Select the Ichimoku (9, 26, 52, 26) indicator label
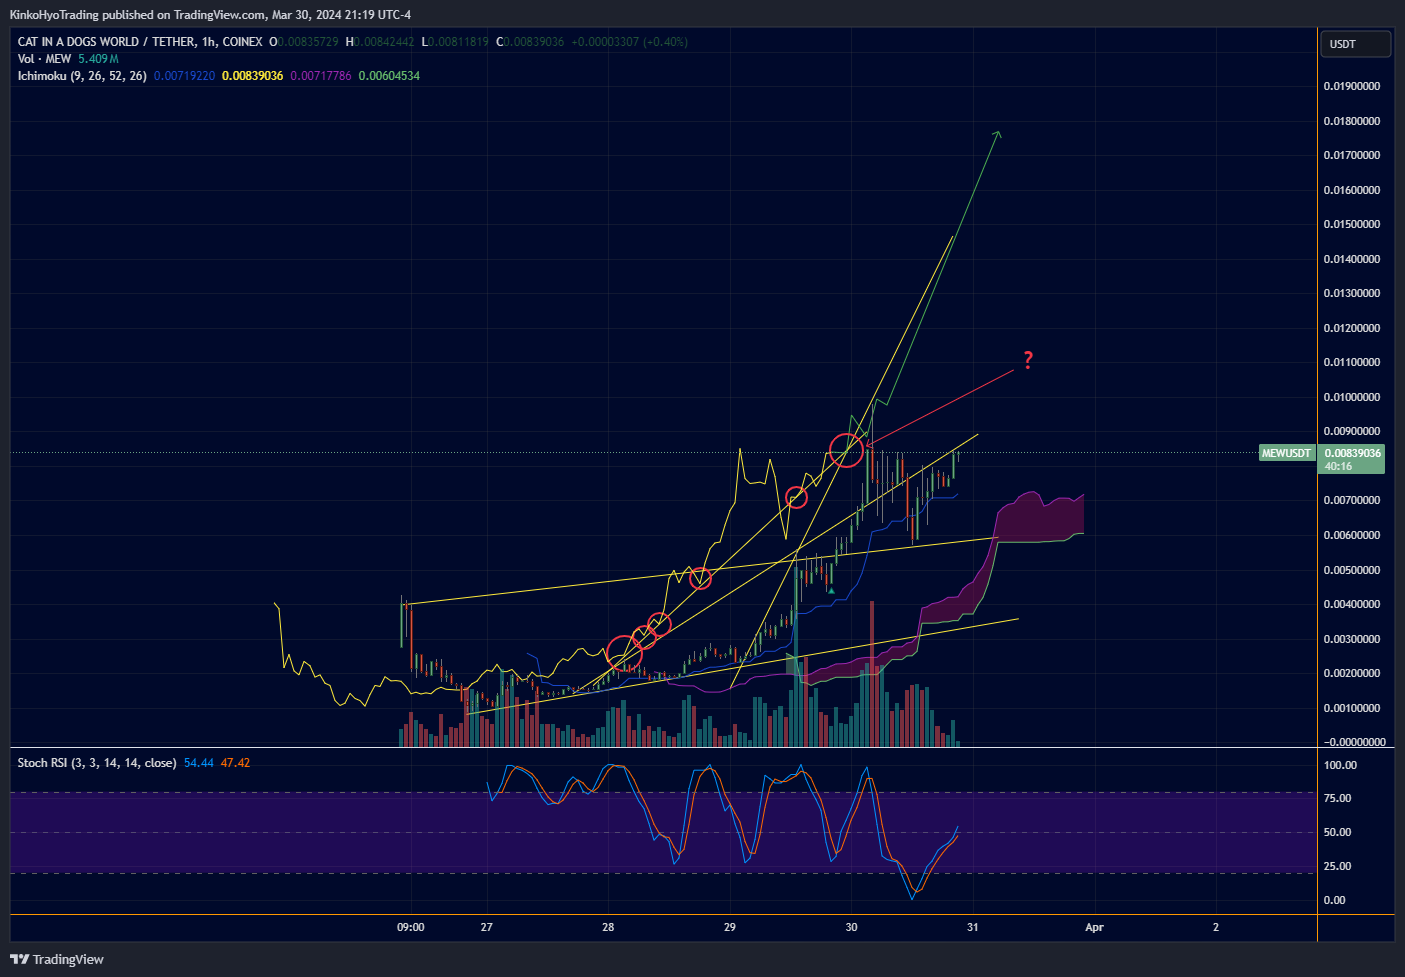 point(82,76)
